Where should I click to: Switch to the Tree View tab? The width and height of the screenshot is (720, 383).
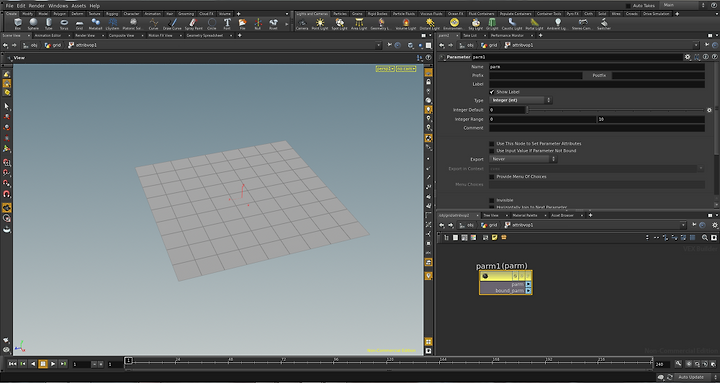click(491, 215)
